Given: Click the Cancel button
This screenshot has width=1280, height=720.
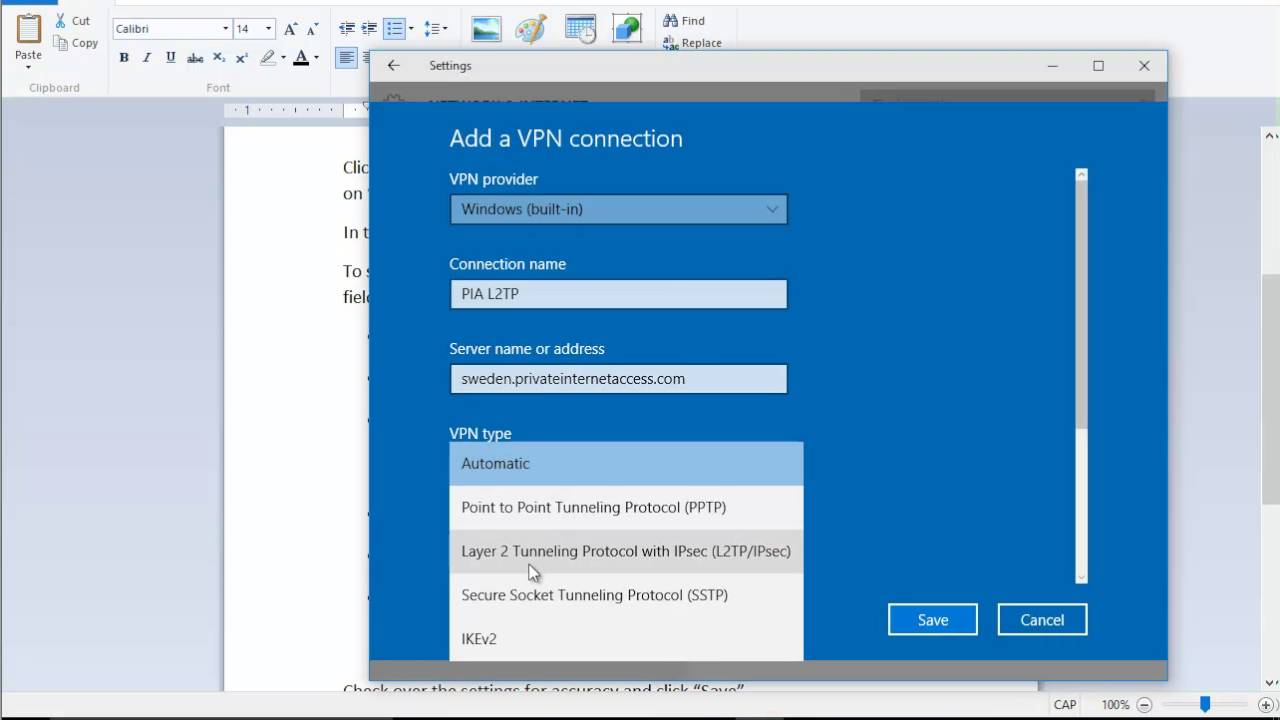Looking at the screenshot, I should click(x=1042, y=620).
